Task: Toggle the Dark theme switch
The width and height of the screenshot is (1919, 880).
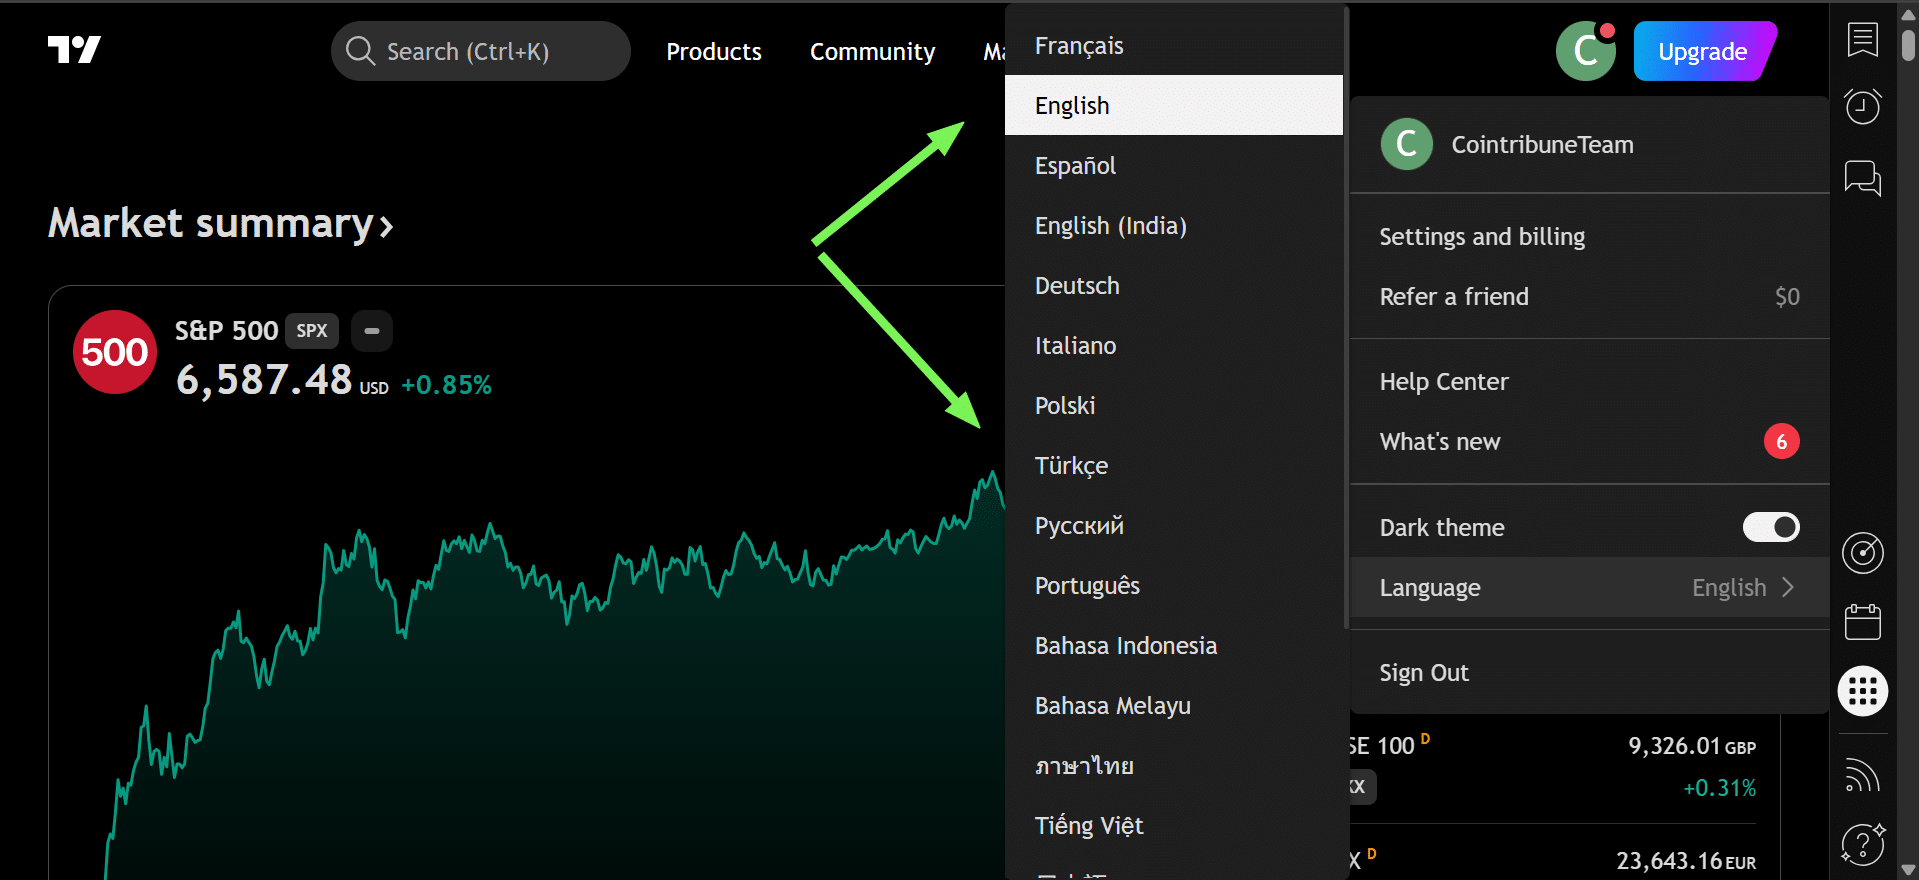Action: (1770, 527)
